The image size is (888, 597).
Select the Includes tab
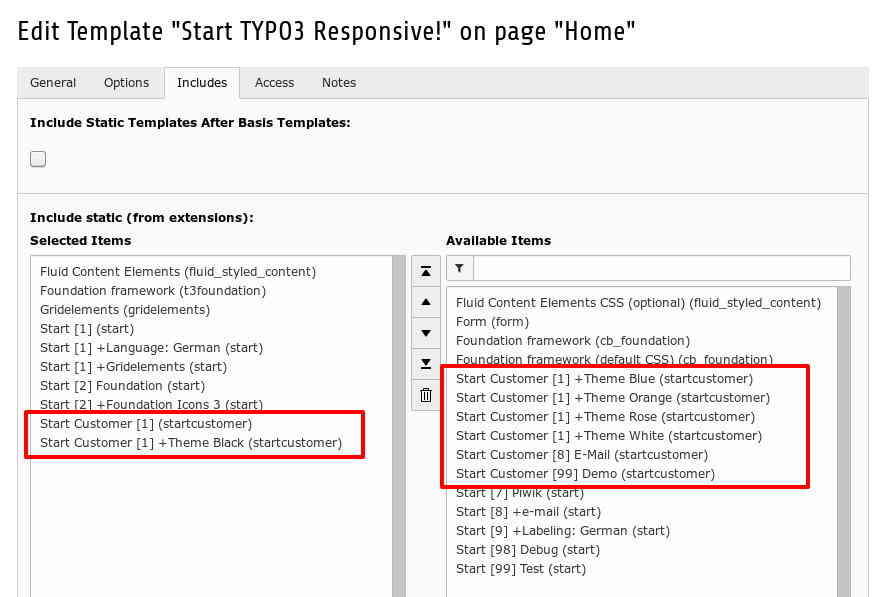tap(202, 83)
